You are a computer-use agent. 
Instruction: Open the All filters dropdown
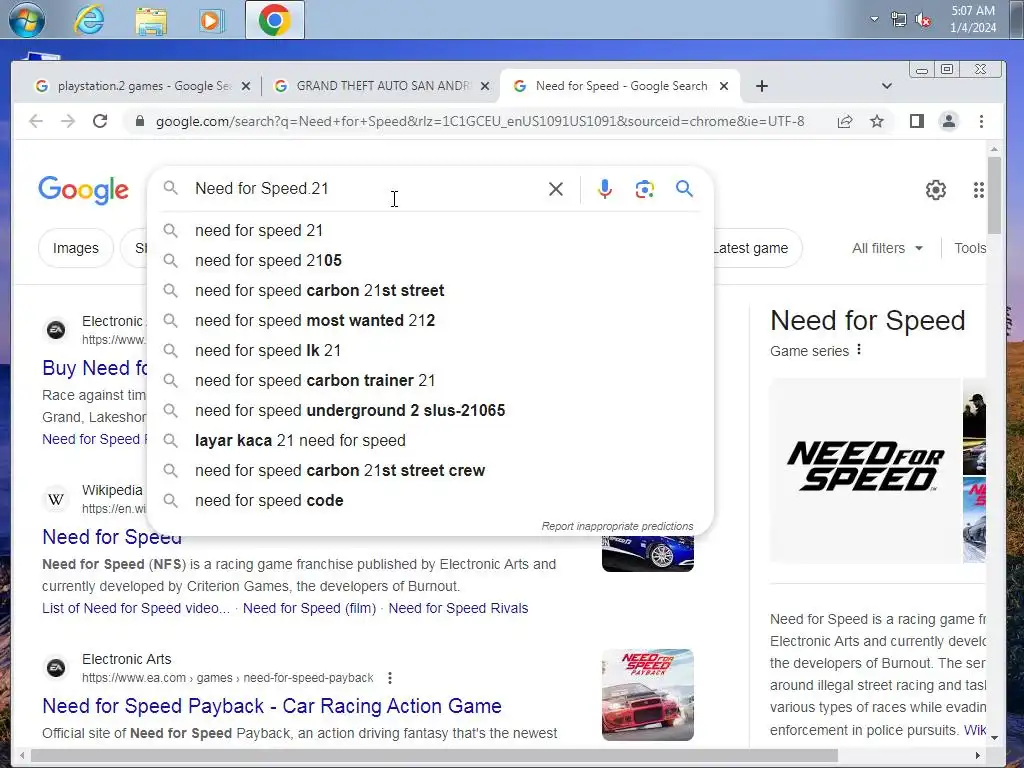click(888, 248)
